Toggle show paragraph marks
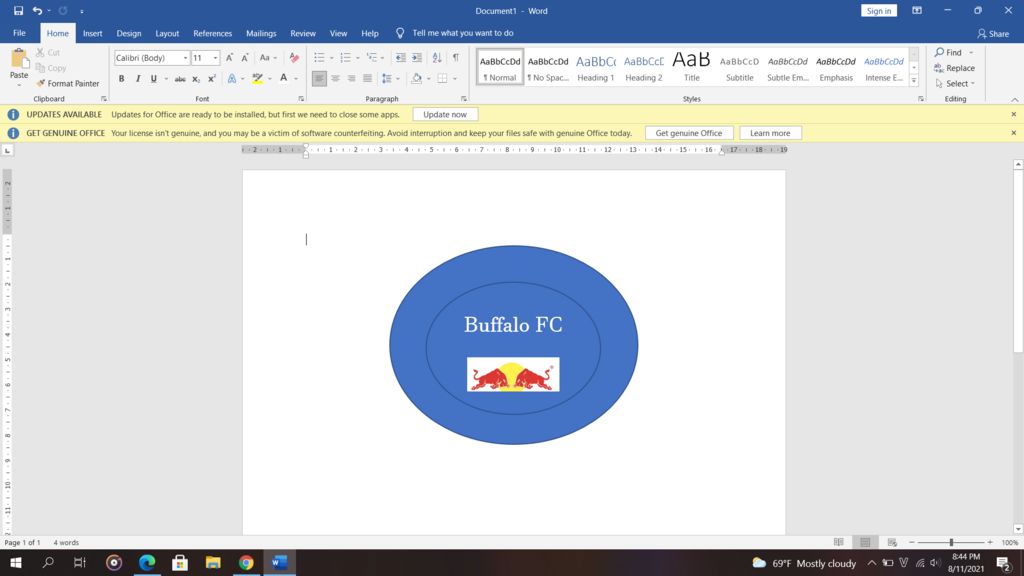This screenshot has height=576, width=1024. [456, 57]
